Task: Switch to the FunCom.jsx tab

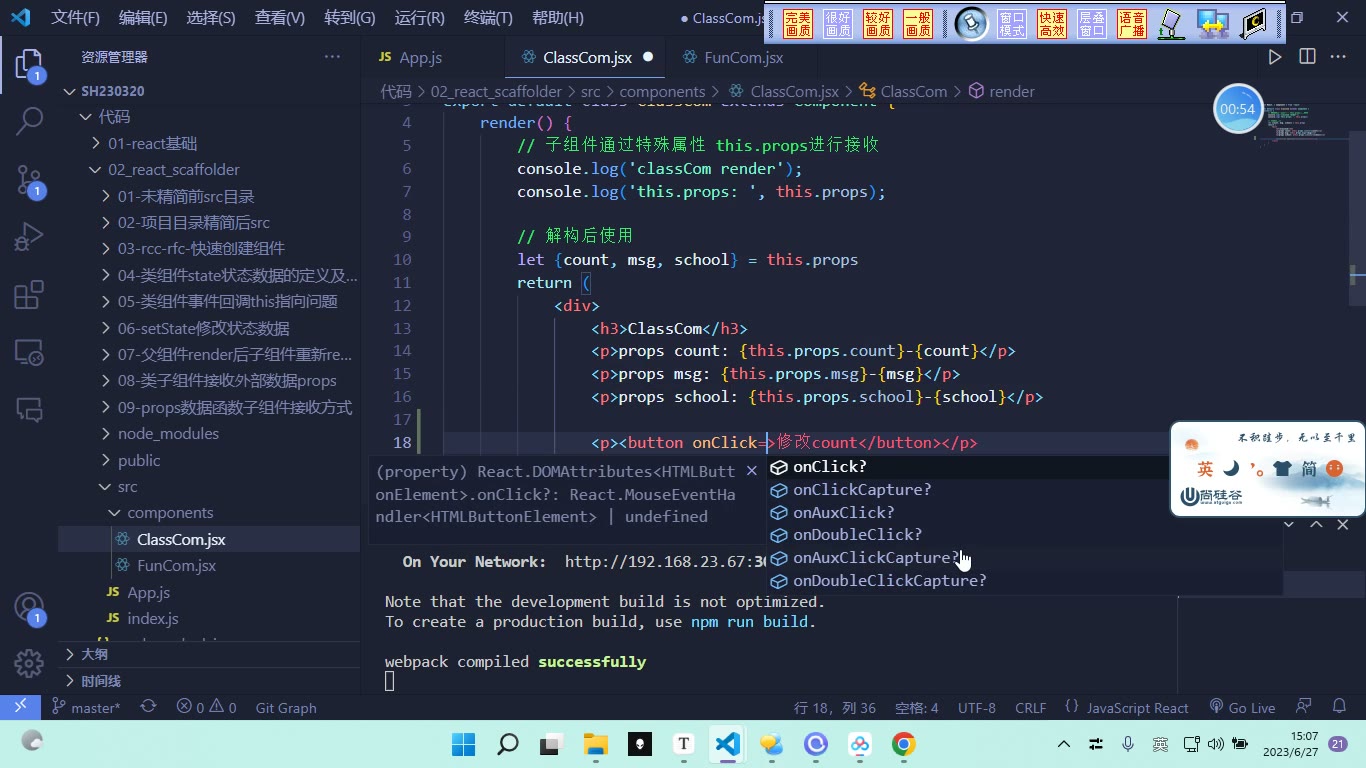Action: 743,57
